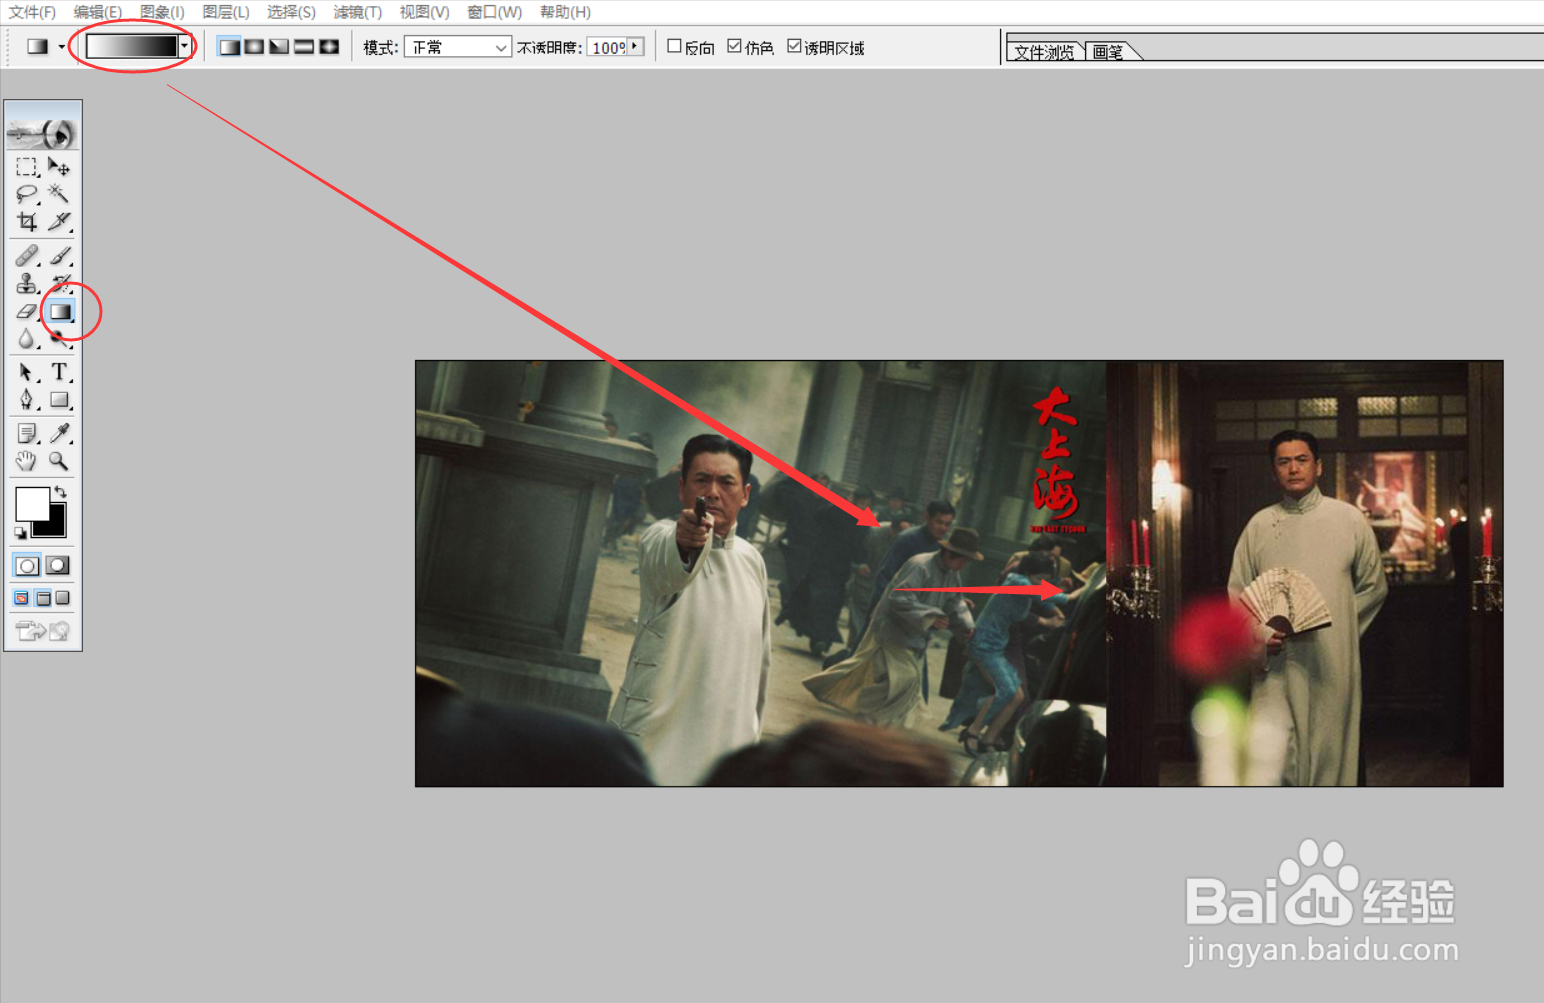Viewport: 1544px width, 1003px height.
Task: Select Linear Gradient style
Action: coord(229,47)
